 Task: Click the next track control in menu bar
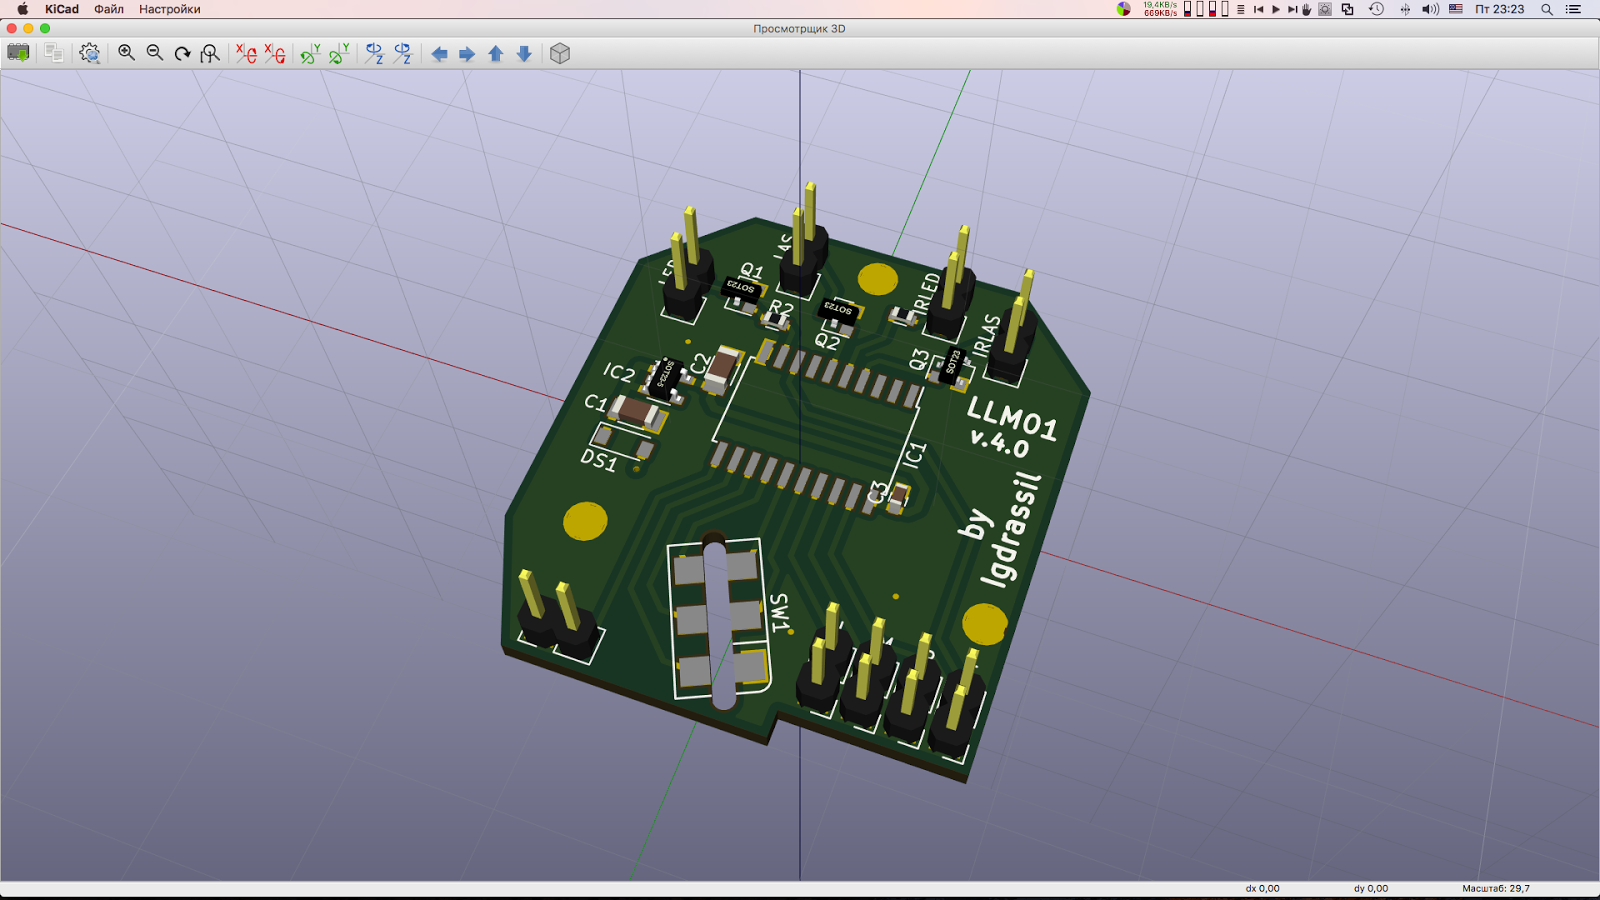coord(1292,9)
